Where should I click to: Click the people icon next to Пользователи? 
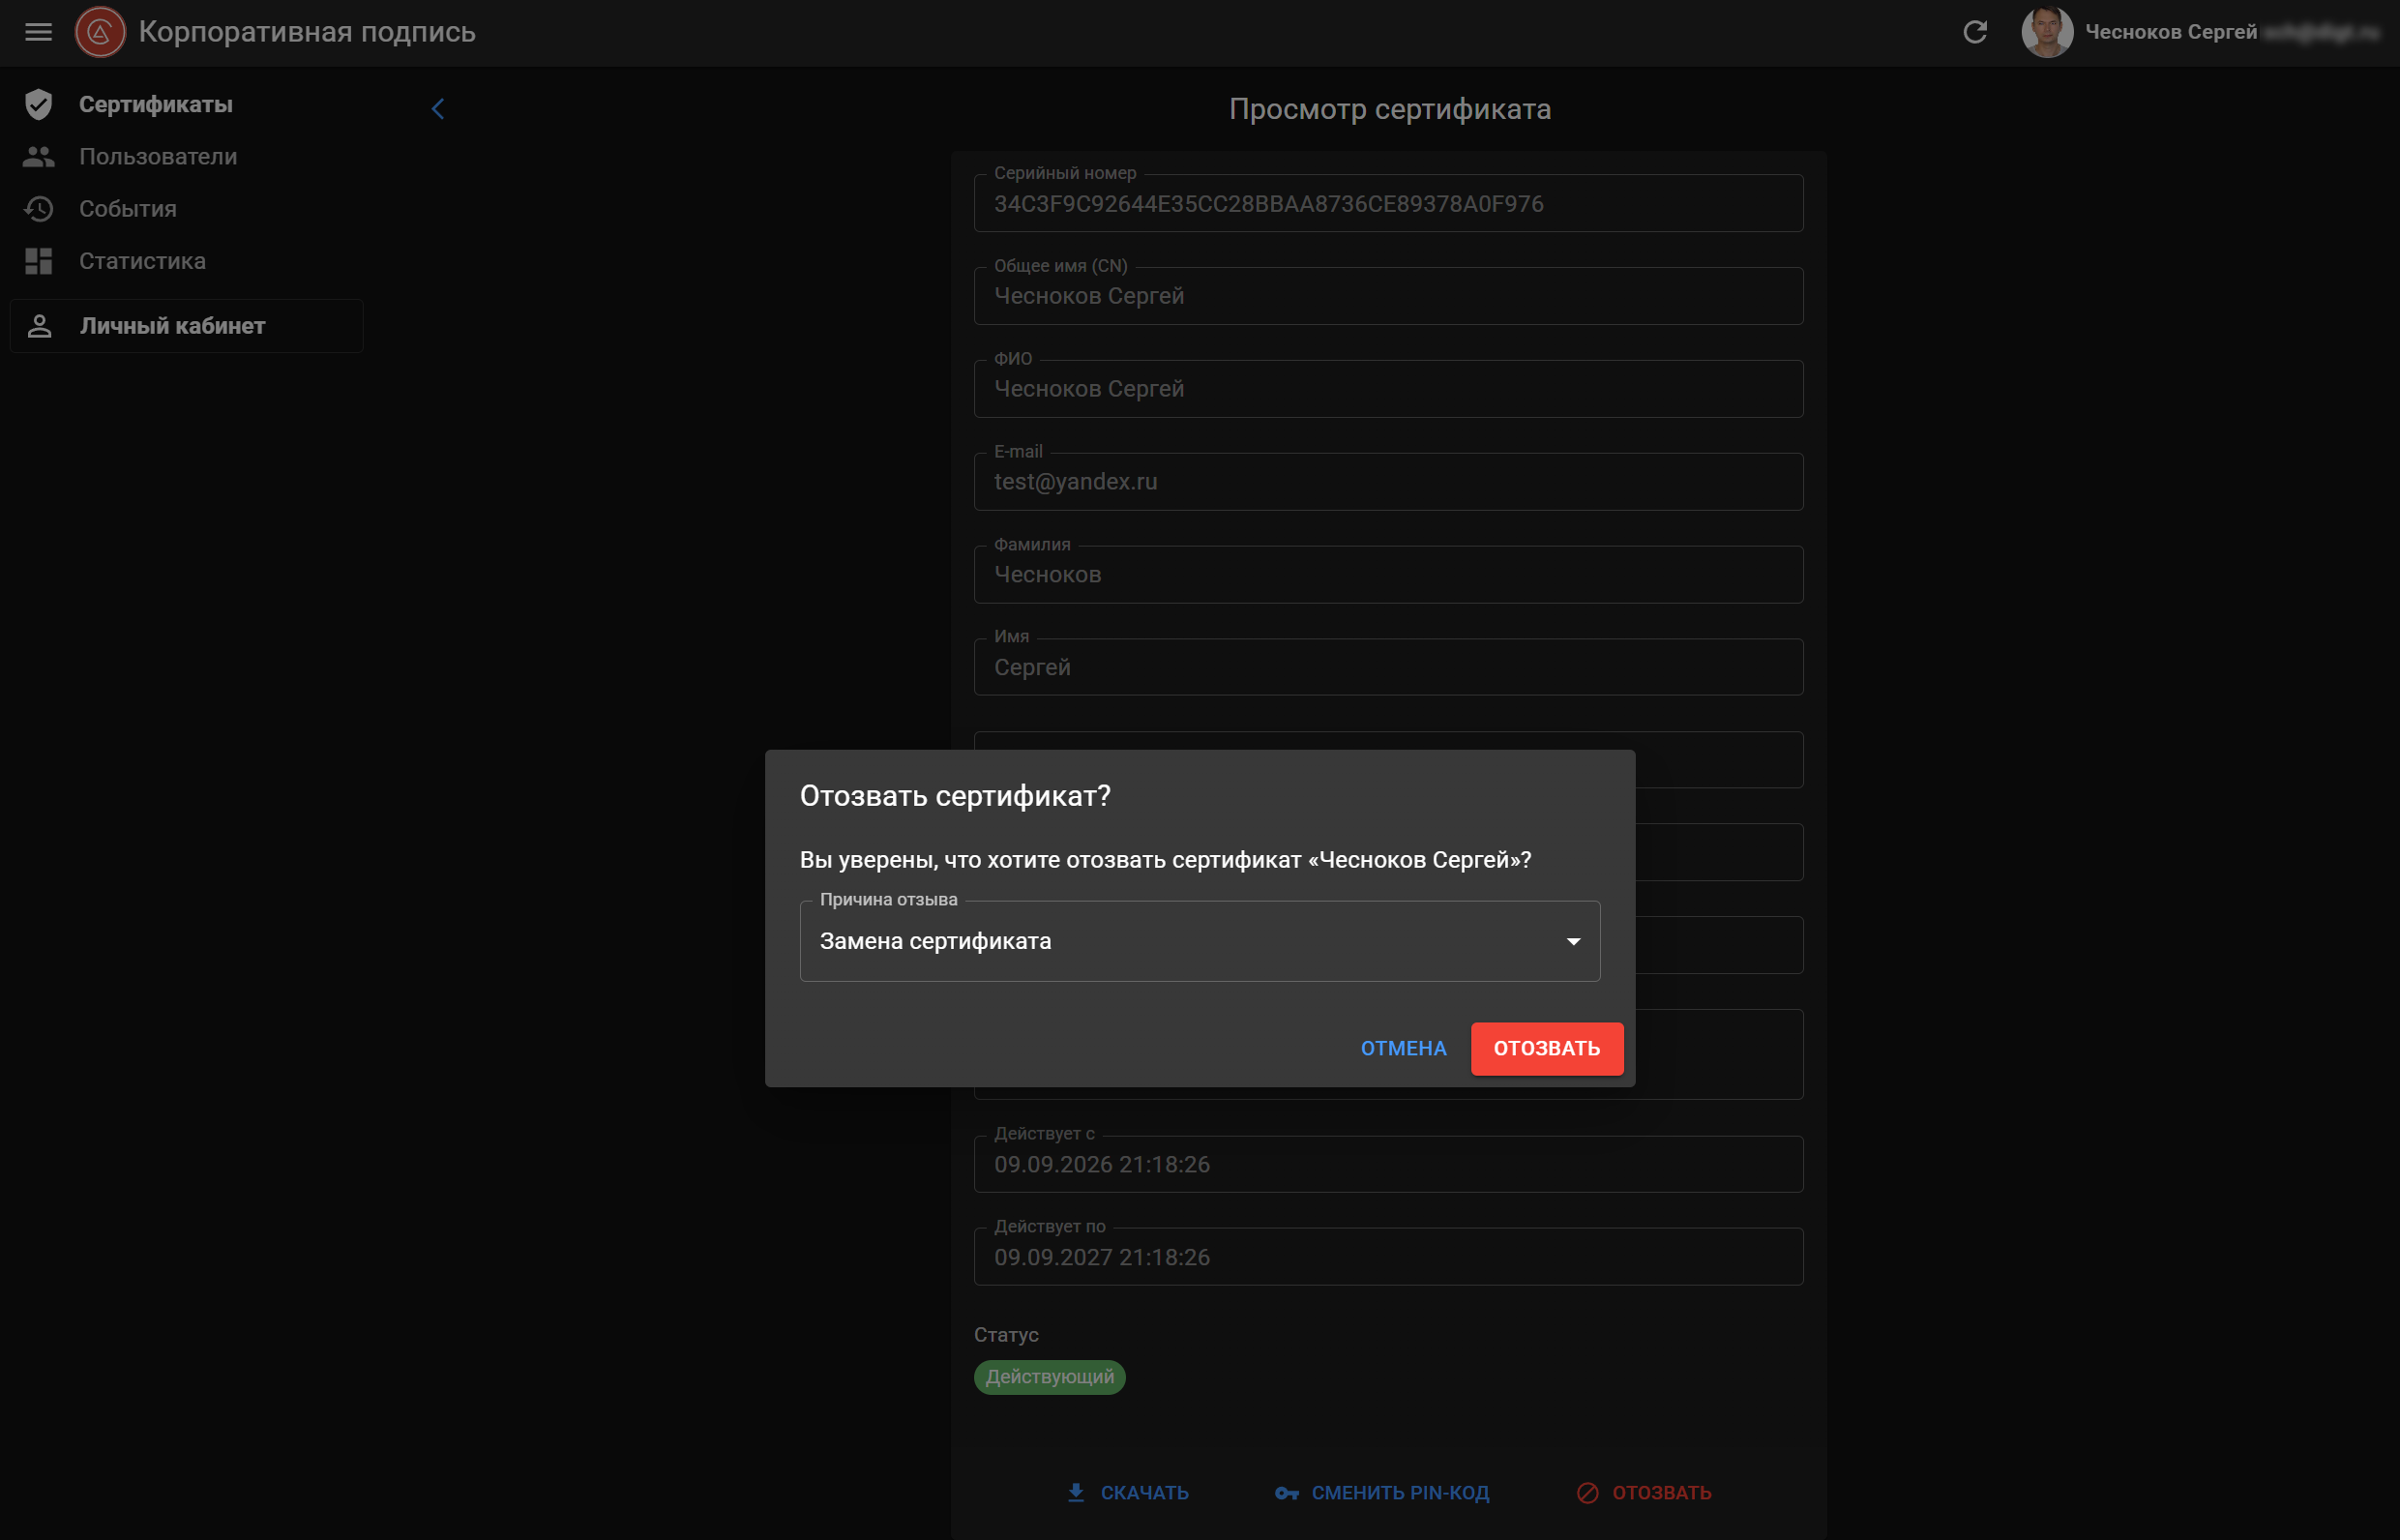38,157
